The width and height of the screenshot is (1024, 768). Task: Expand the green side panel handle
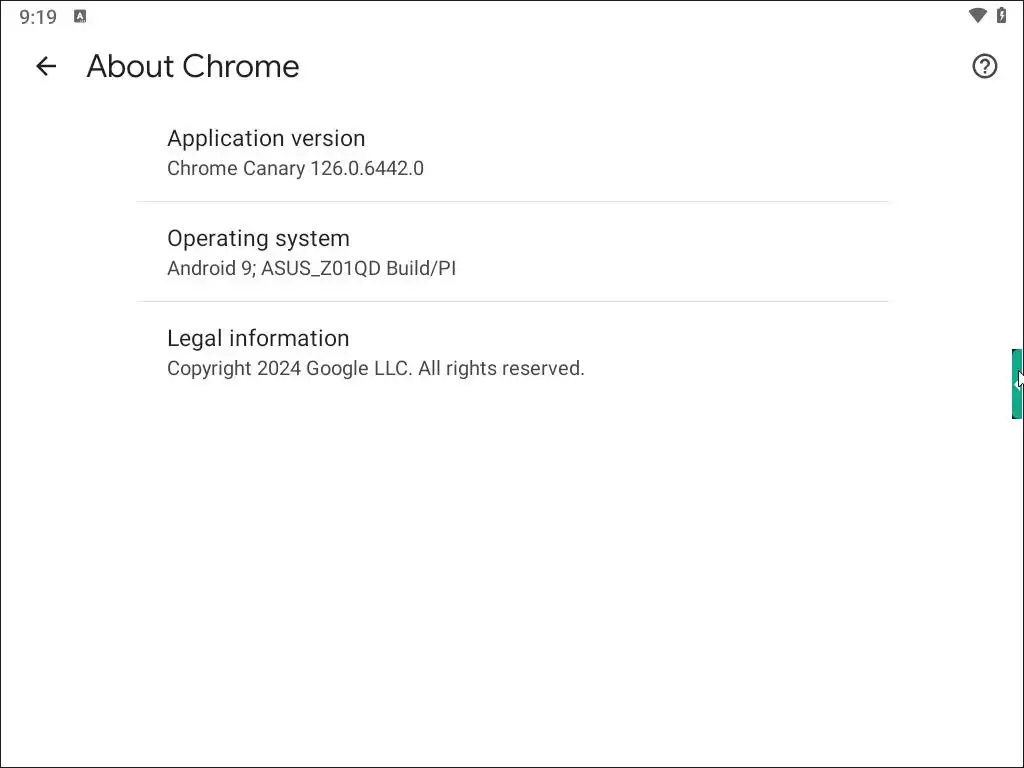[1017, 383]
